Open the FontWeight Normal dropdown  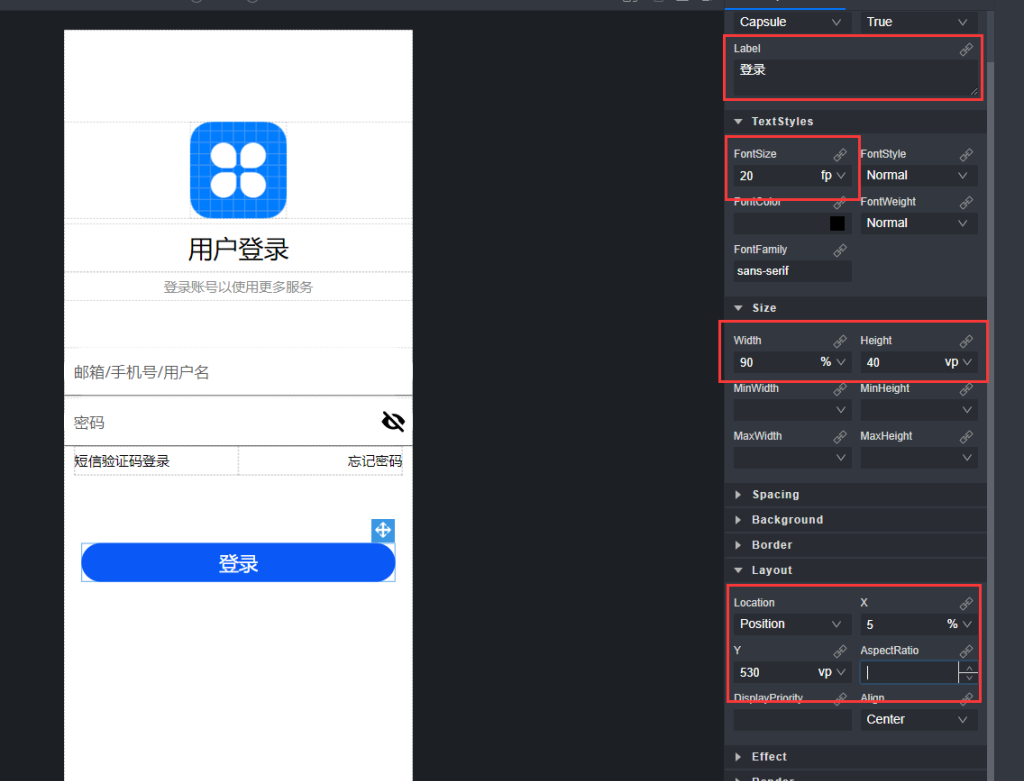pos(918,223)
